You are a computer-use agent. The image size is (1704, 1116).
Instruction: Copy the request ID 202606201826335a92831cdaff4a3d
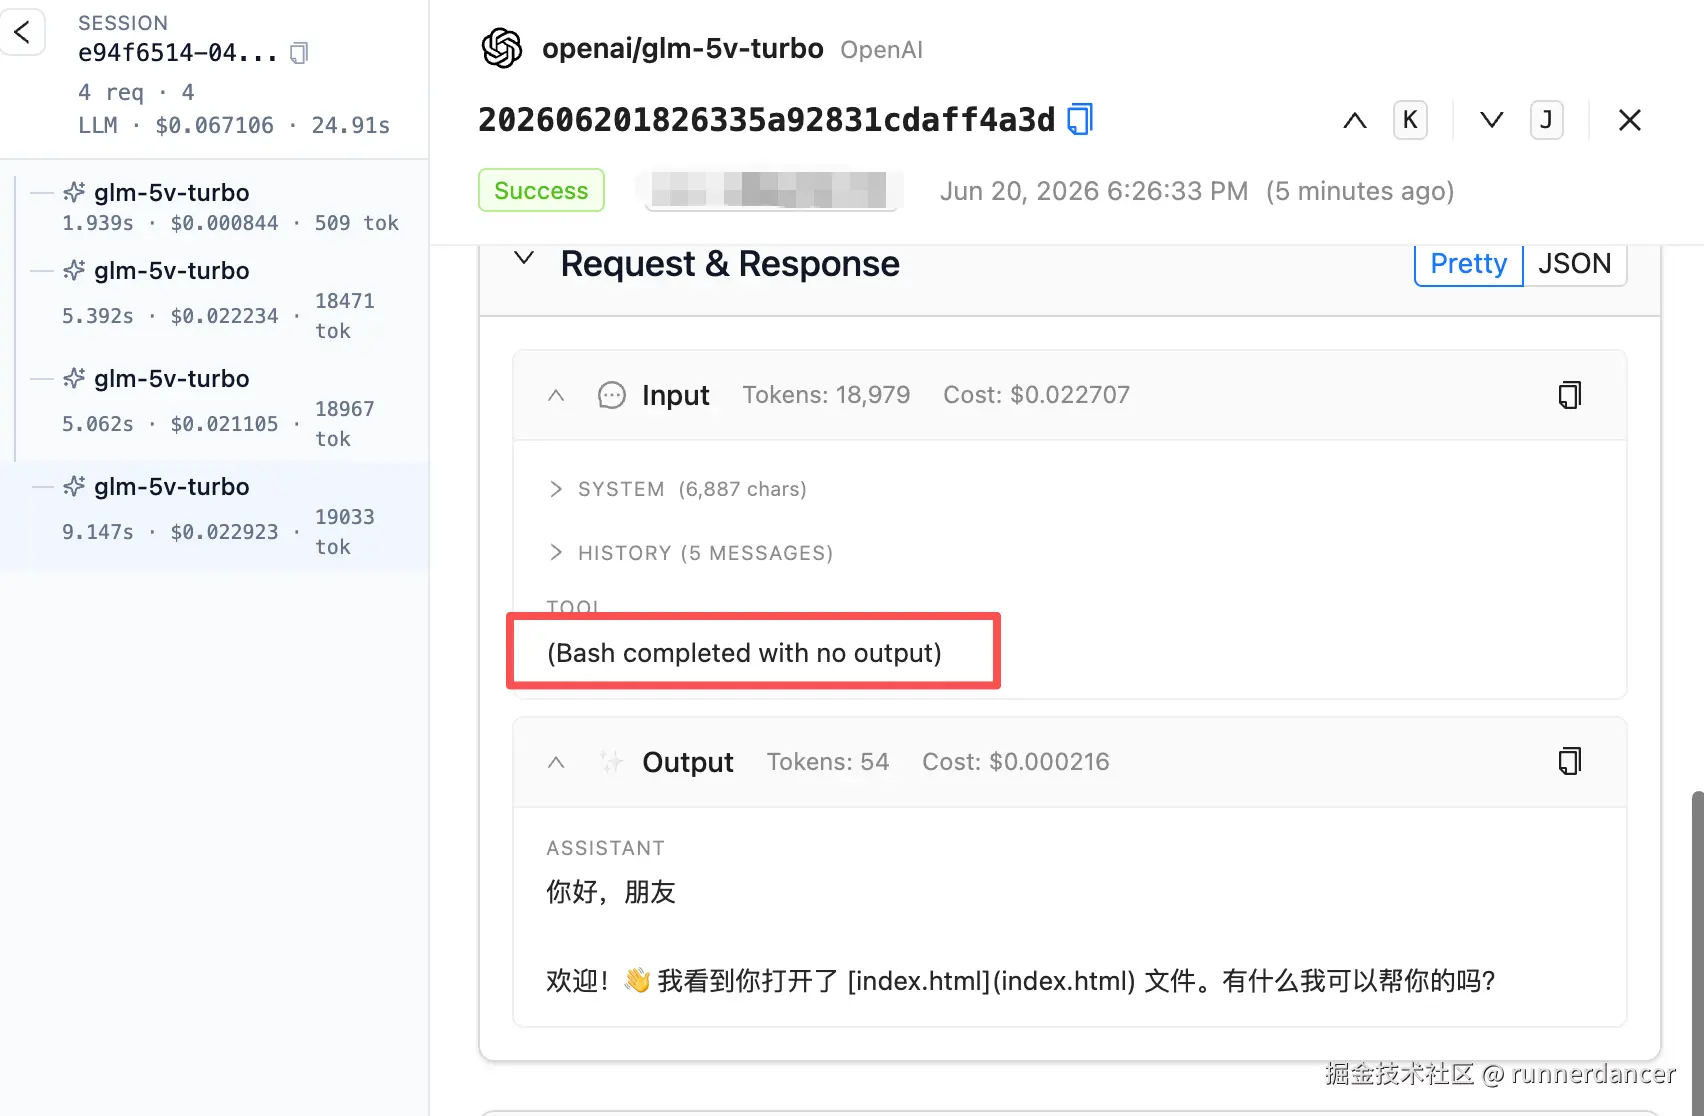1080,119
